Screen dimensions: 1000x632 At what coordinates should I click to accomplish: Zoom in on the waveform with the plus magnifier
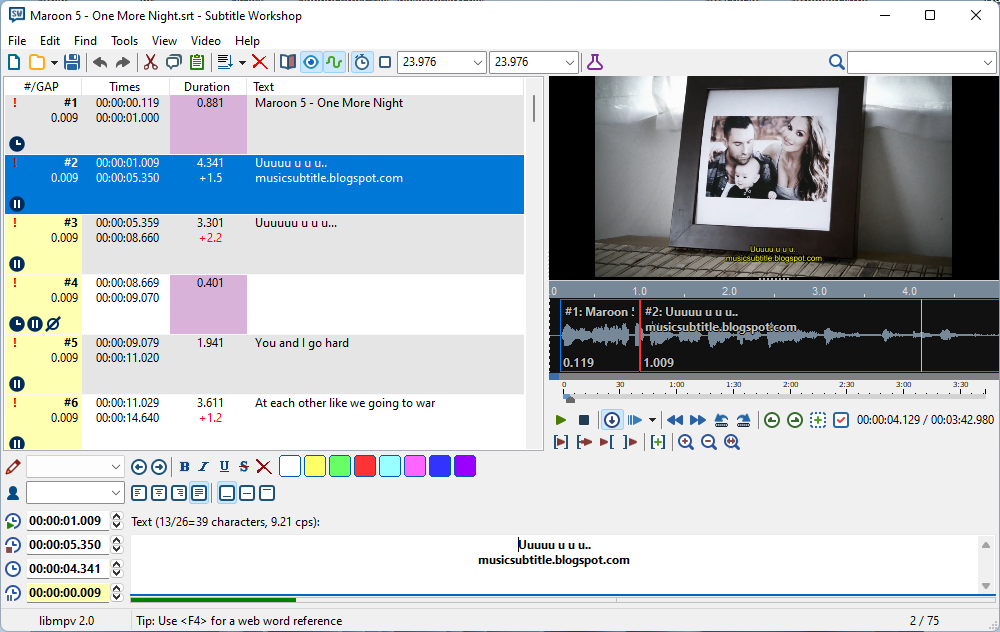(x=686, y=442)
